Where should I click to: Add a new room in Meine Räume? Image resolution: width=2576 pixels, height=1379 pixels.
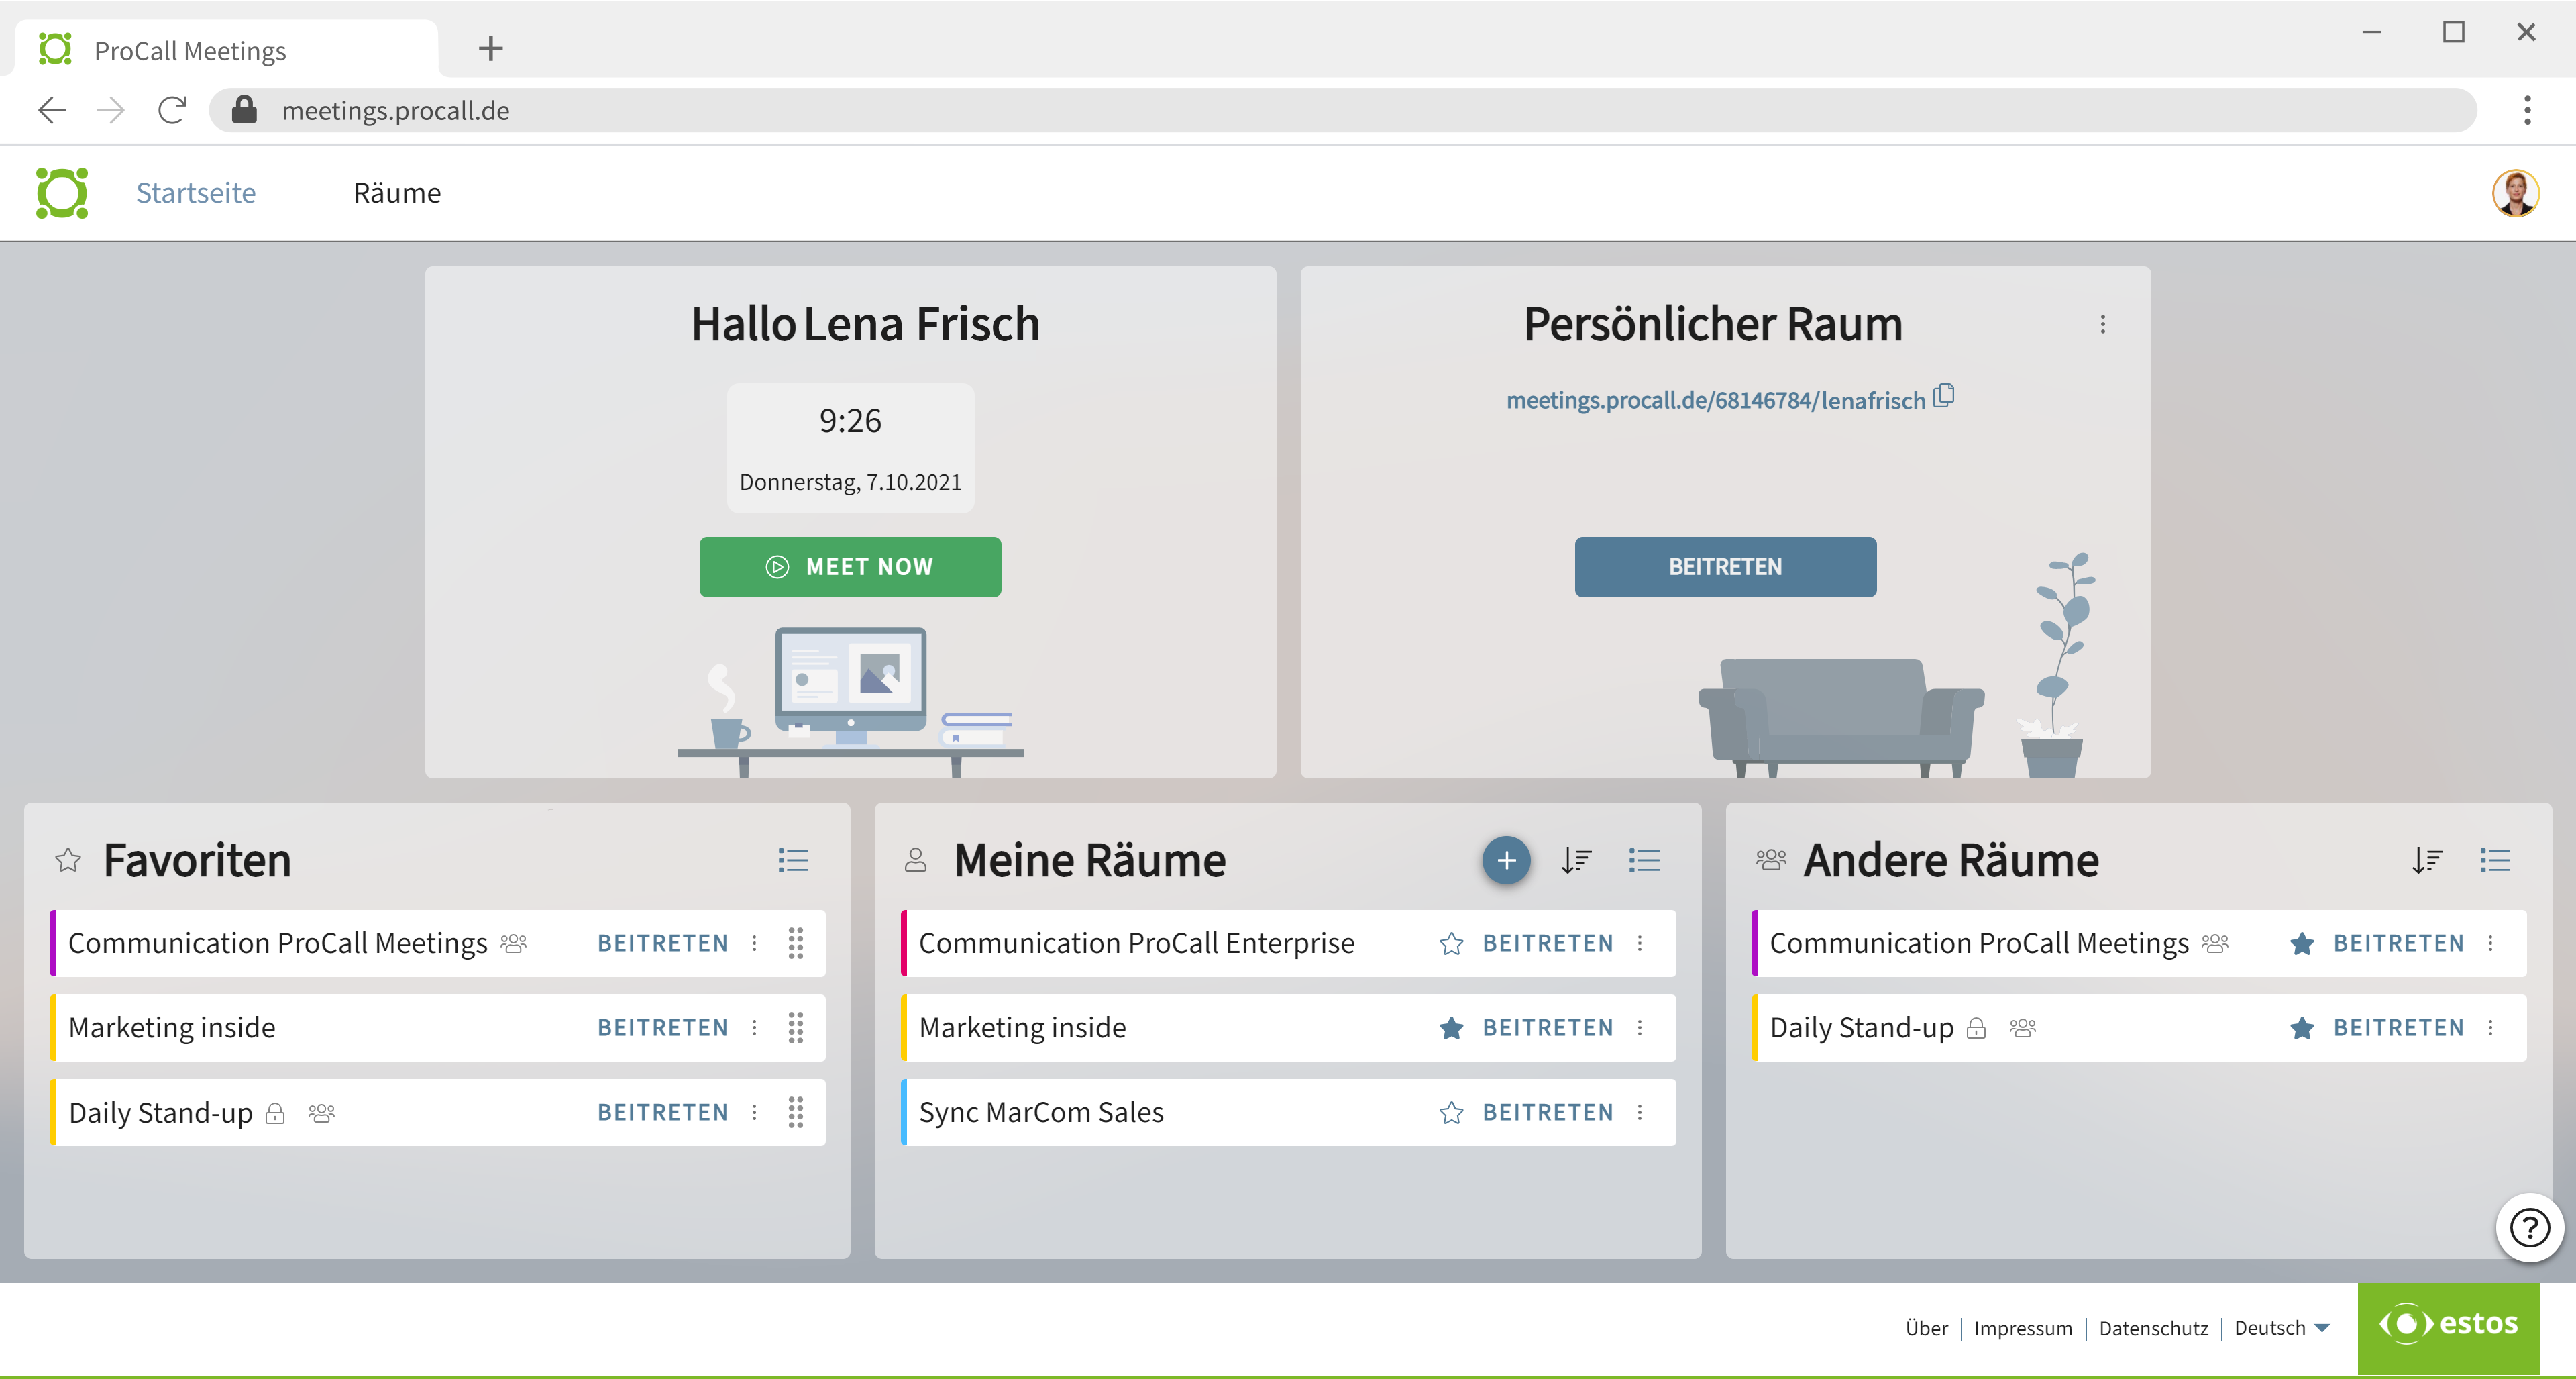pyautogui.click(x=1506, y=860)
